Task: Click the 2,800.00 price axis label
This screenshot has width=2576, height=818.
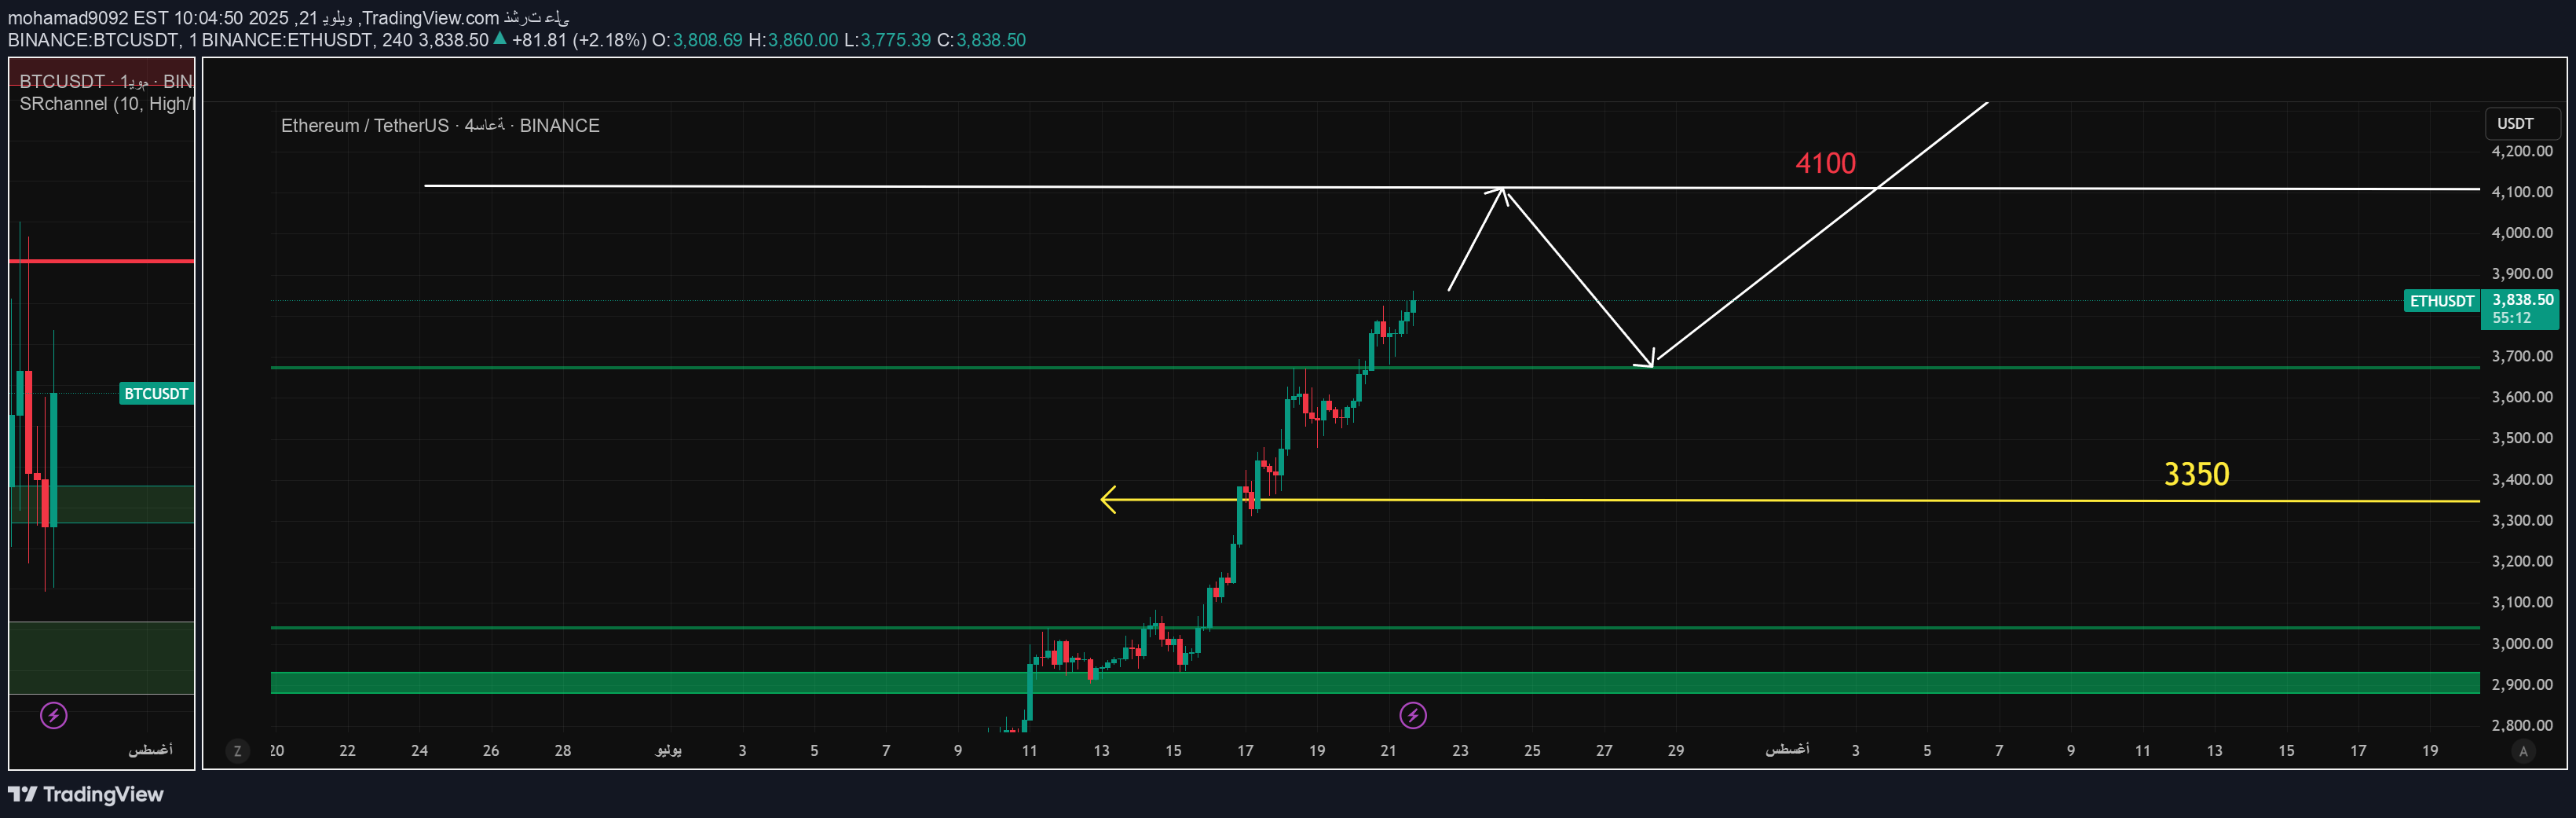Action: tap(2521, 726)
